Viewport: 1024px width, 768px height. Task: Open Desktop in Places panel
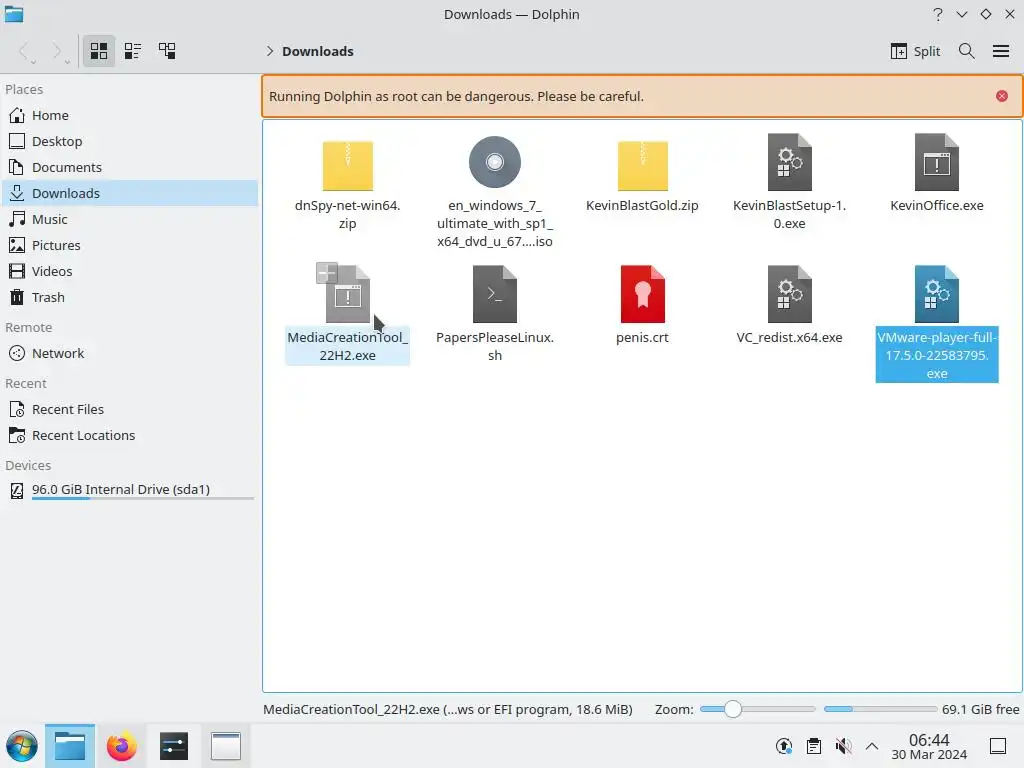[130, 141]
